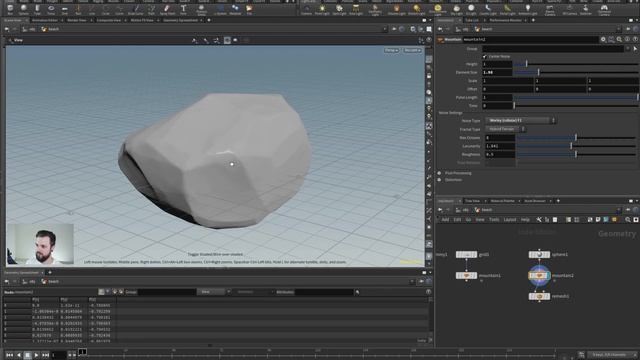Add a Caustic Light from the shelf

[x=488, y=9]
